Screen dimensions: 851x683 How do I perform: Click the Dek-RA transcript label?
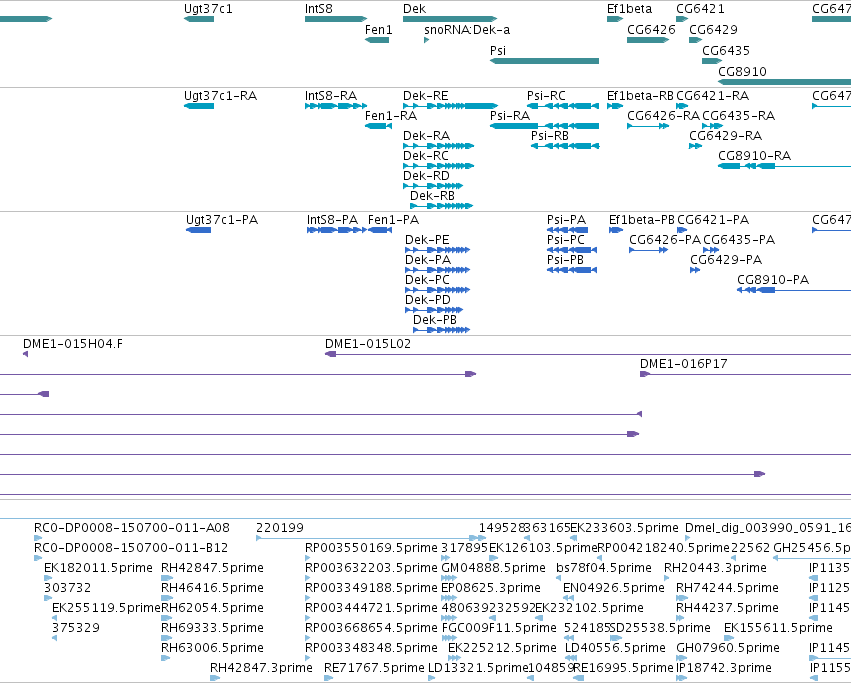(427, 136)
